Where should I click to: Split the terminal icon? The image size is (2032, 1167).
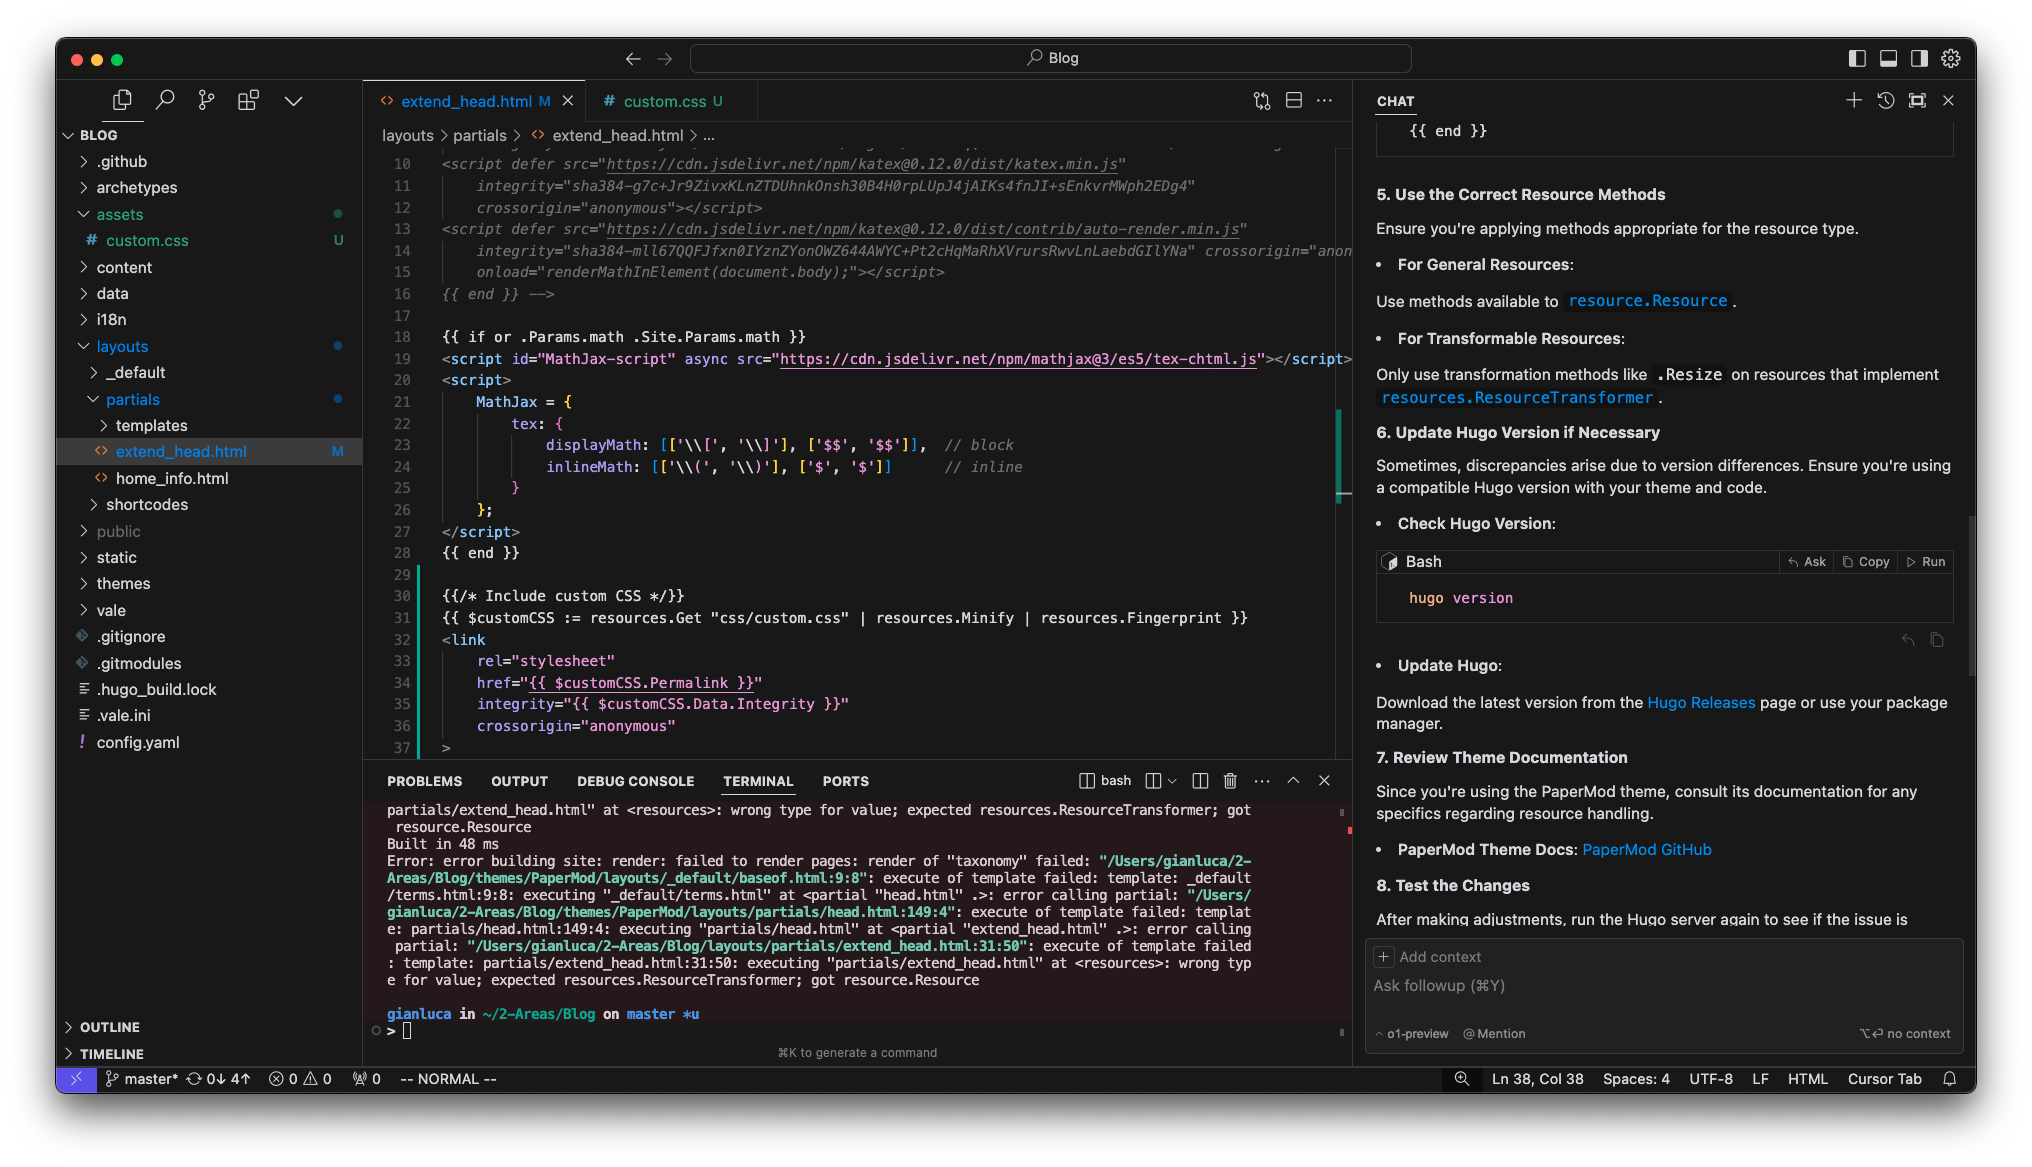coord(1200,780)
